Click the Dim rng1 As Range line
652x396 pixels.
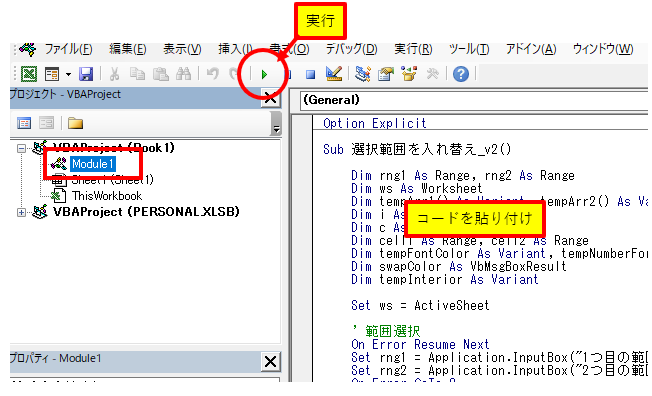point(463,176)
